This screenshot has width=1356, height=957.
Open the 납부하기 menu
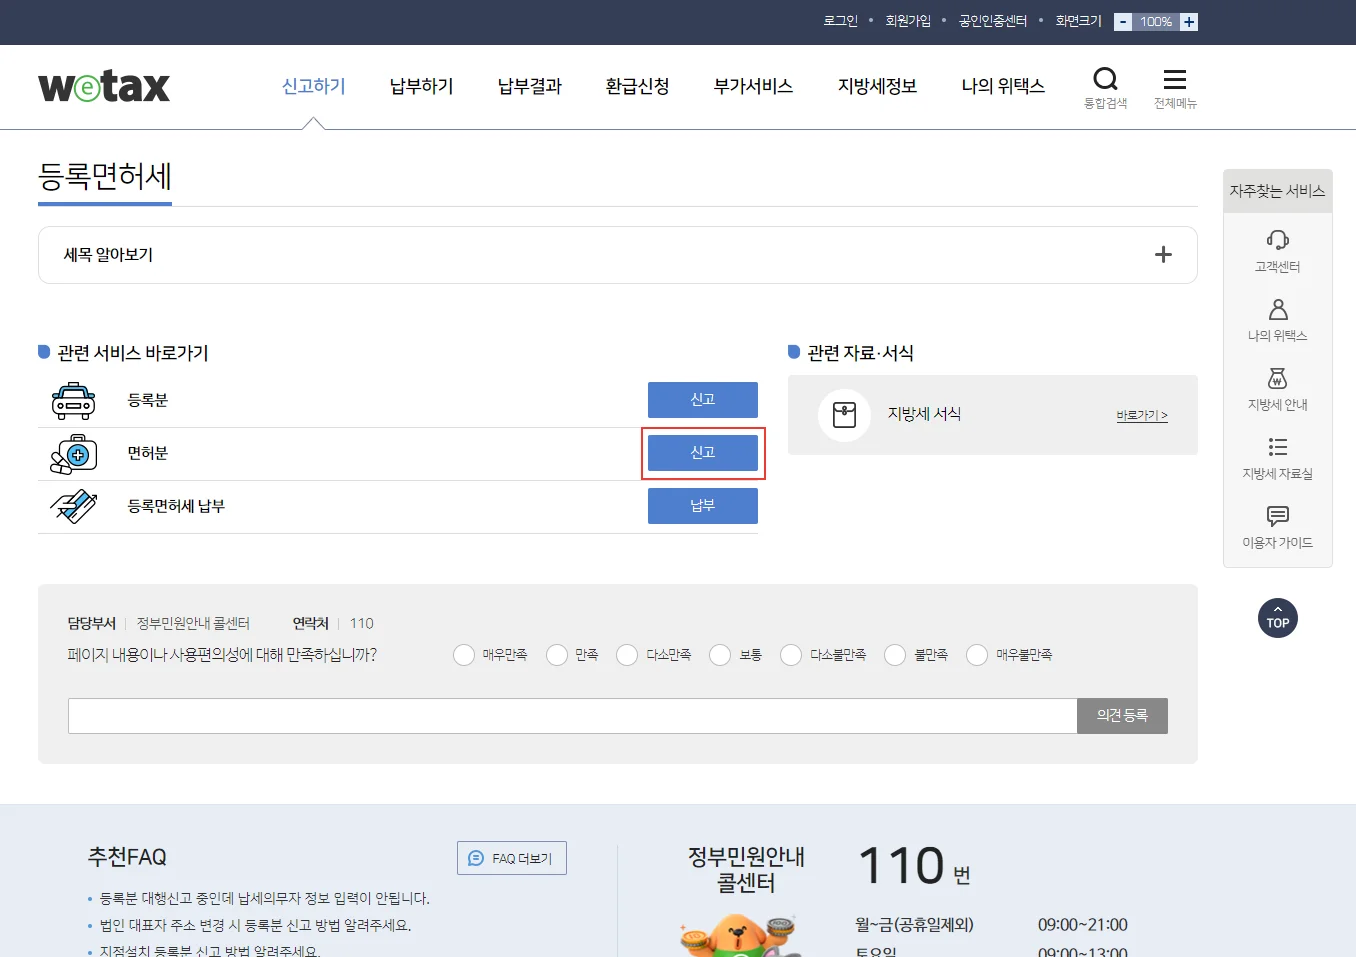pos(421,87)
